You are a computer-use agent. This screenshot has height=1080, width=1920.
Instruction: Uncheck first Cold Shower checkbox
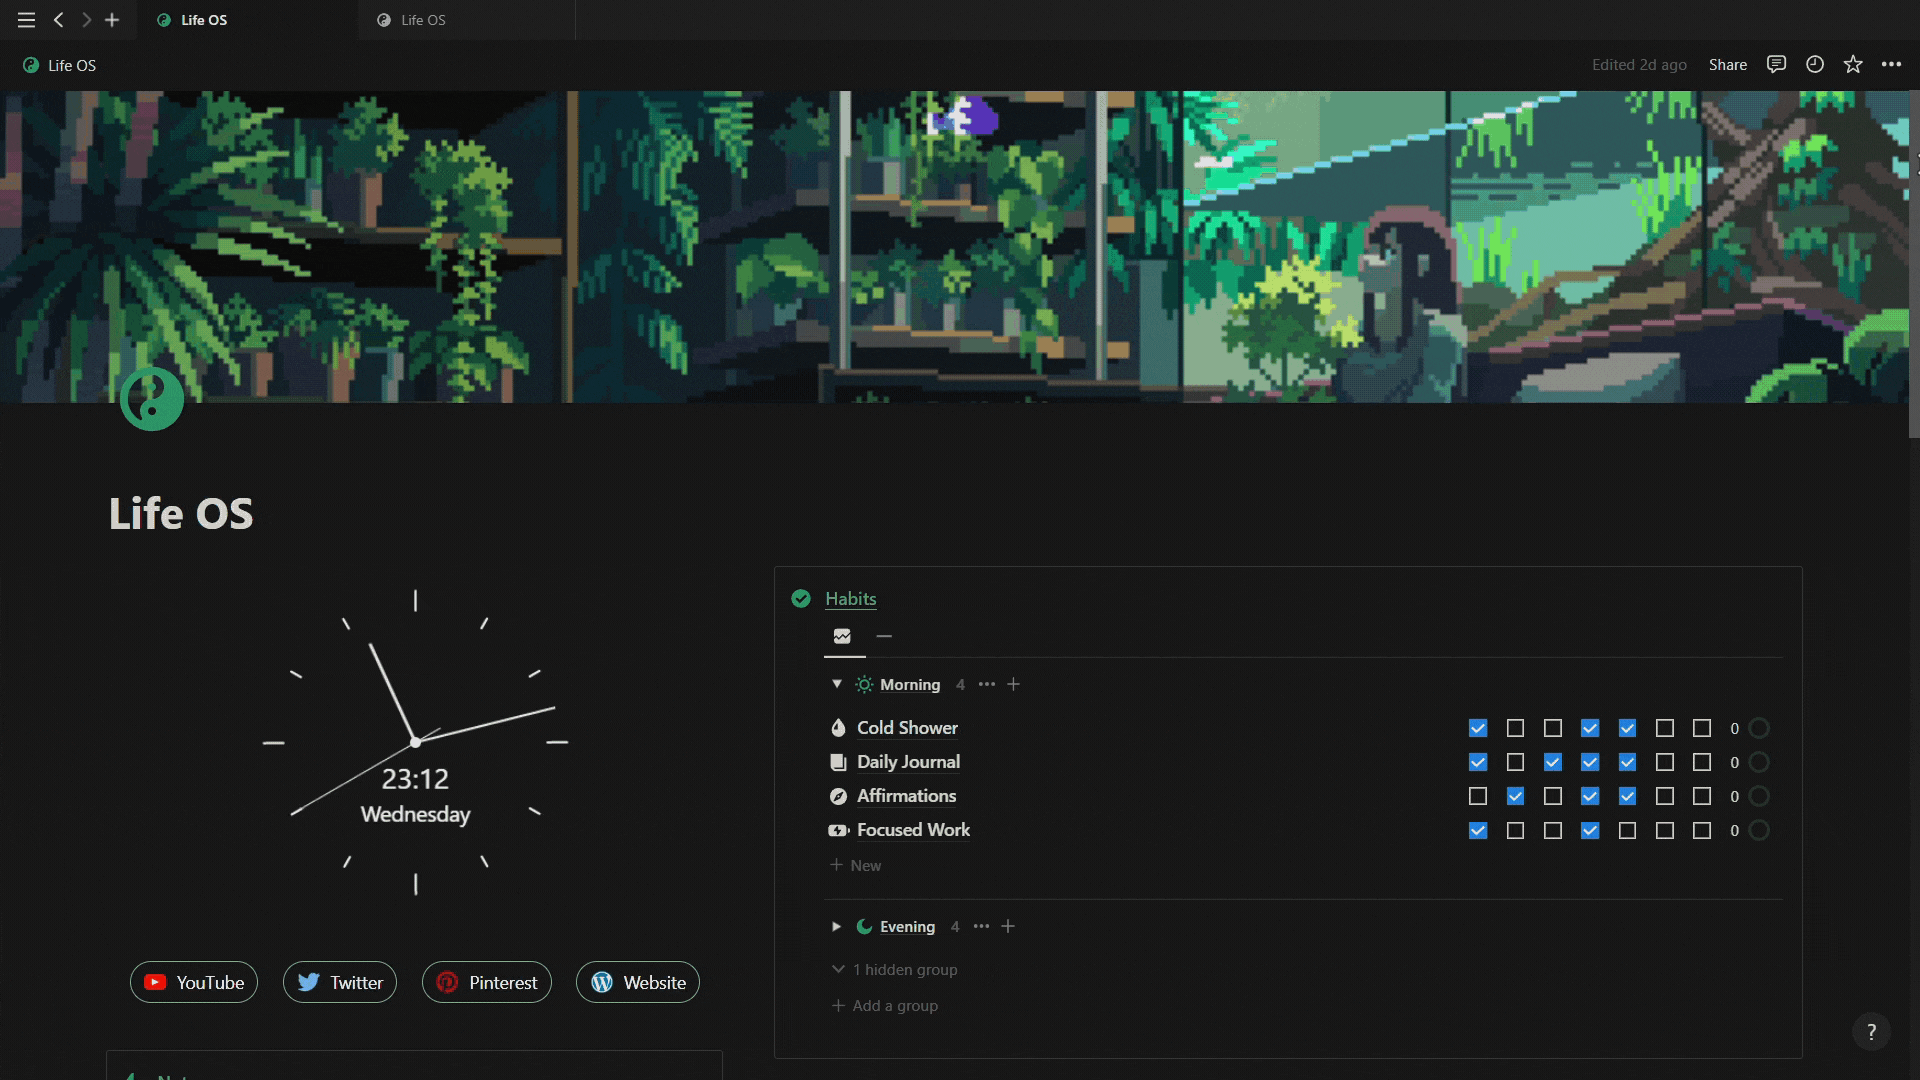[1478, 729]
